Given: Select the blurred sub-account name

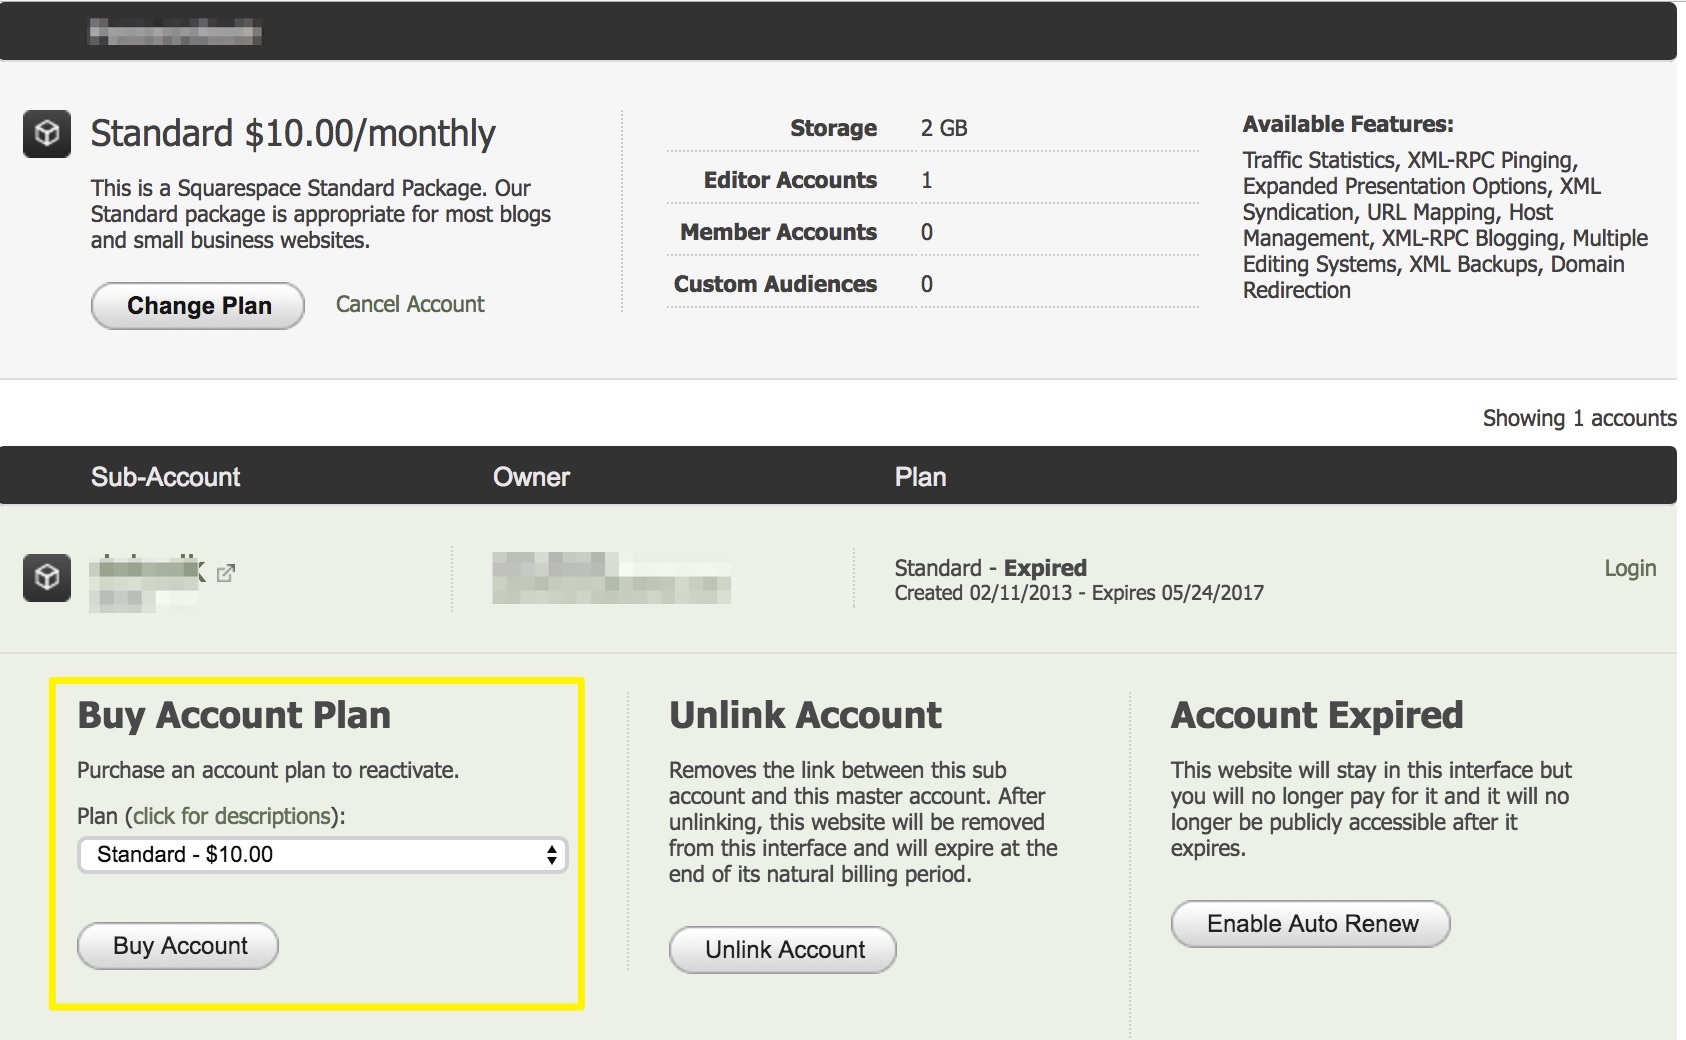Looking at the screenshot, I should pyautogui.click(x=143, y=579).
